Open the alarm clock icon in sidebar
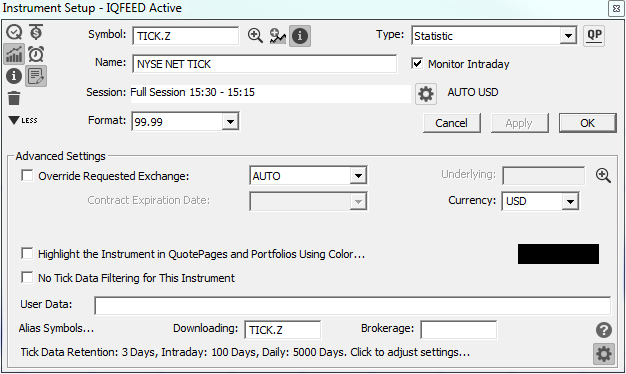 [x=36, y=54]
